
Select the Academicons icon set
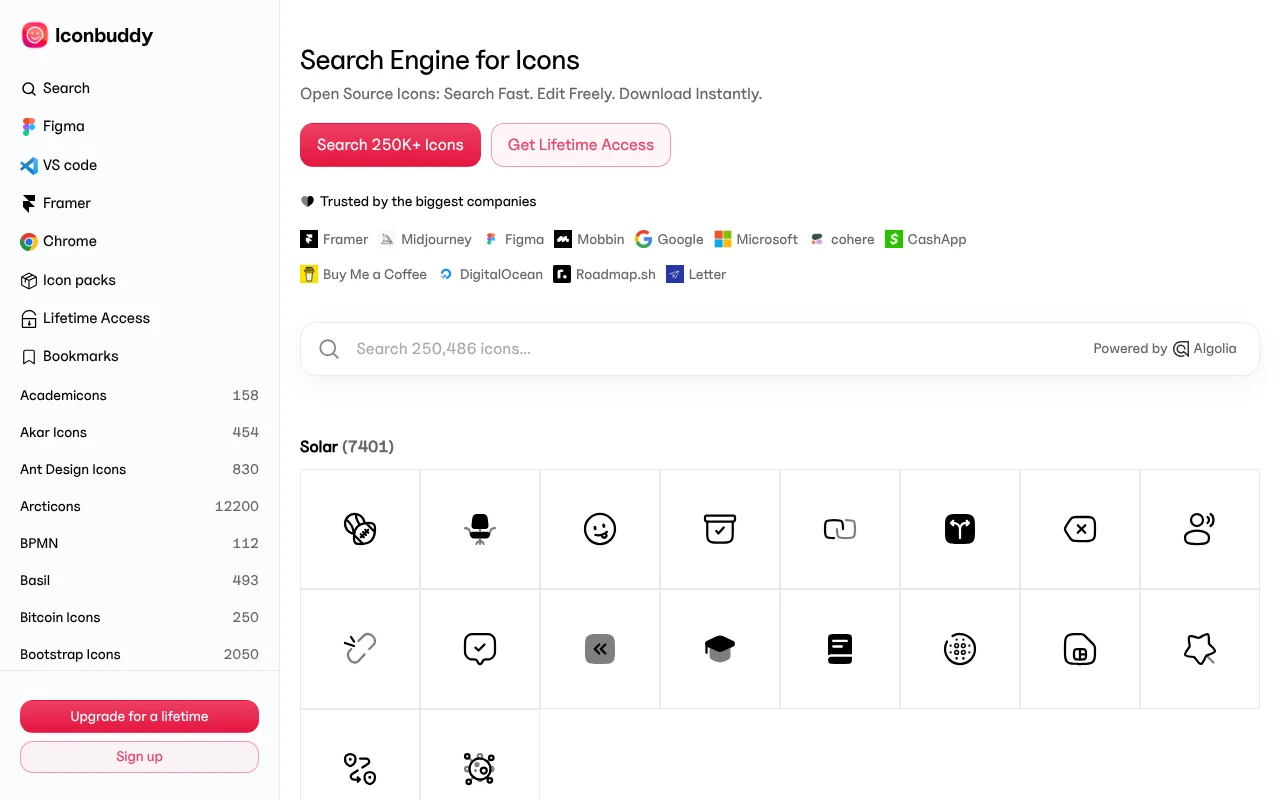139,395
